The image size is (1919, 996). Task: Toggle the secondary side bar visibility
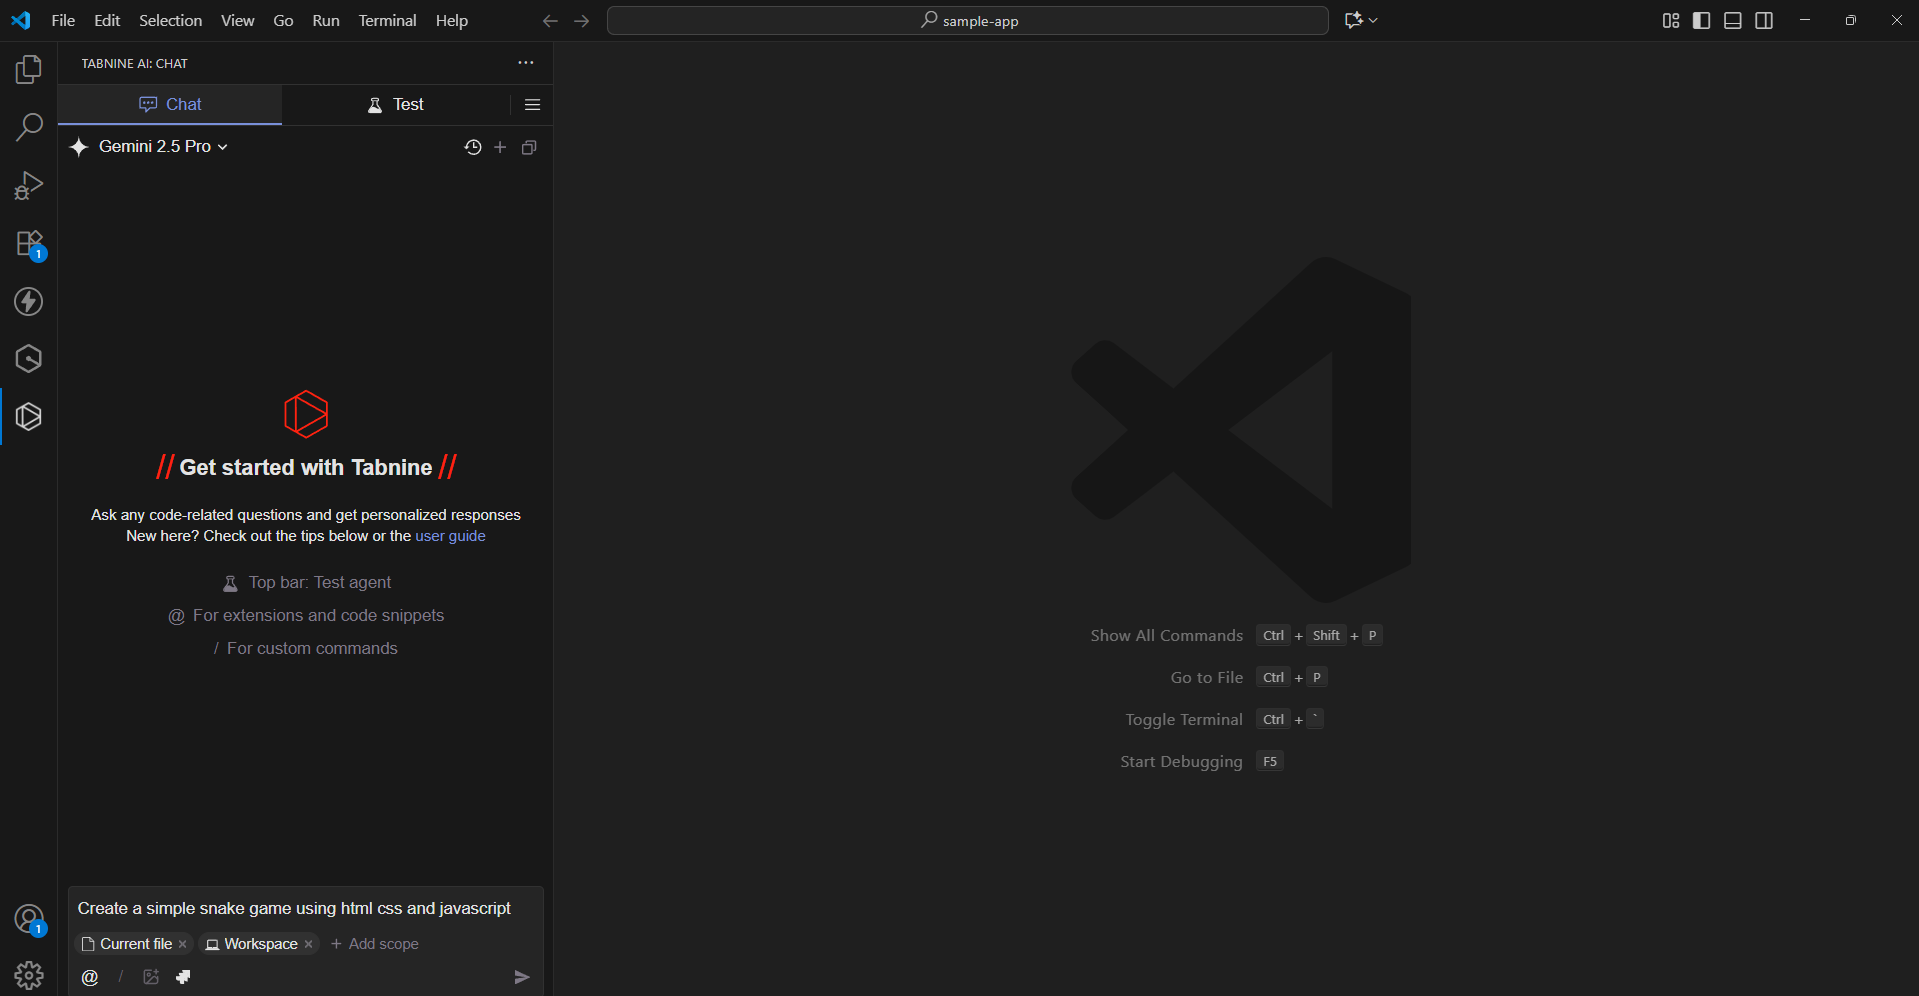tap(1764, 20)
